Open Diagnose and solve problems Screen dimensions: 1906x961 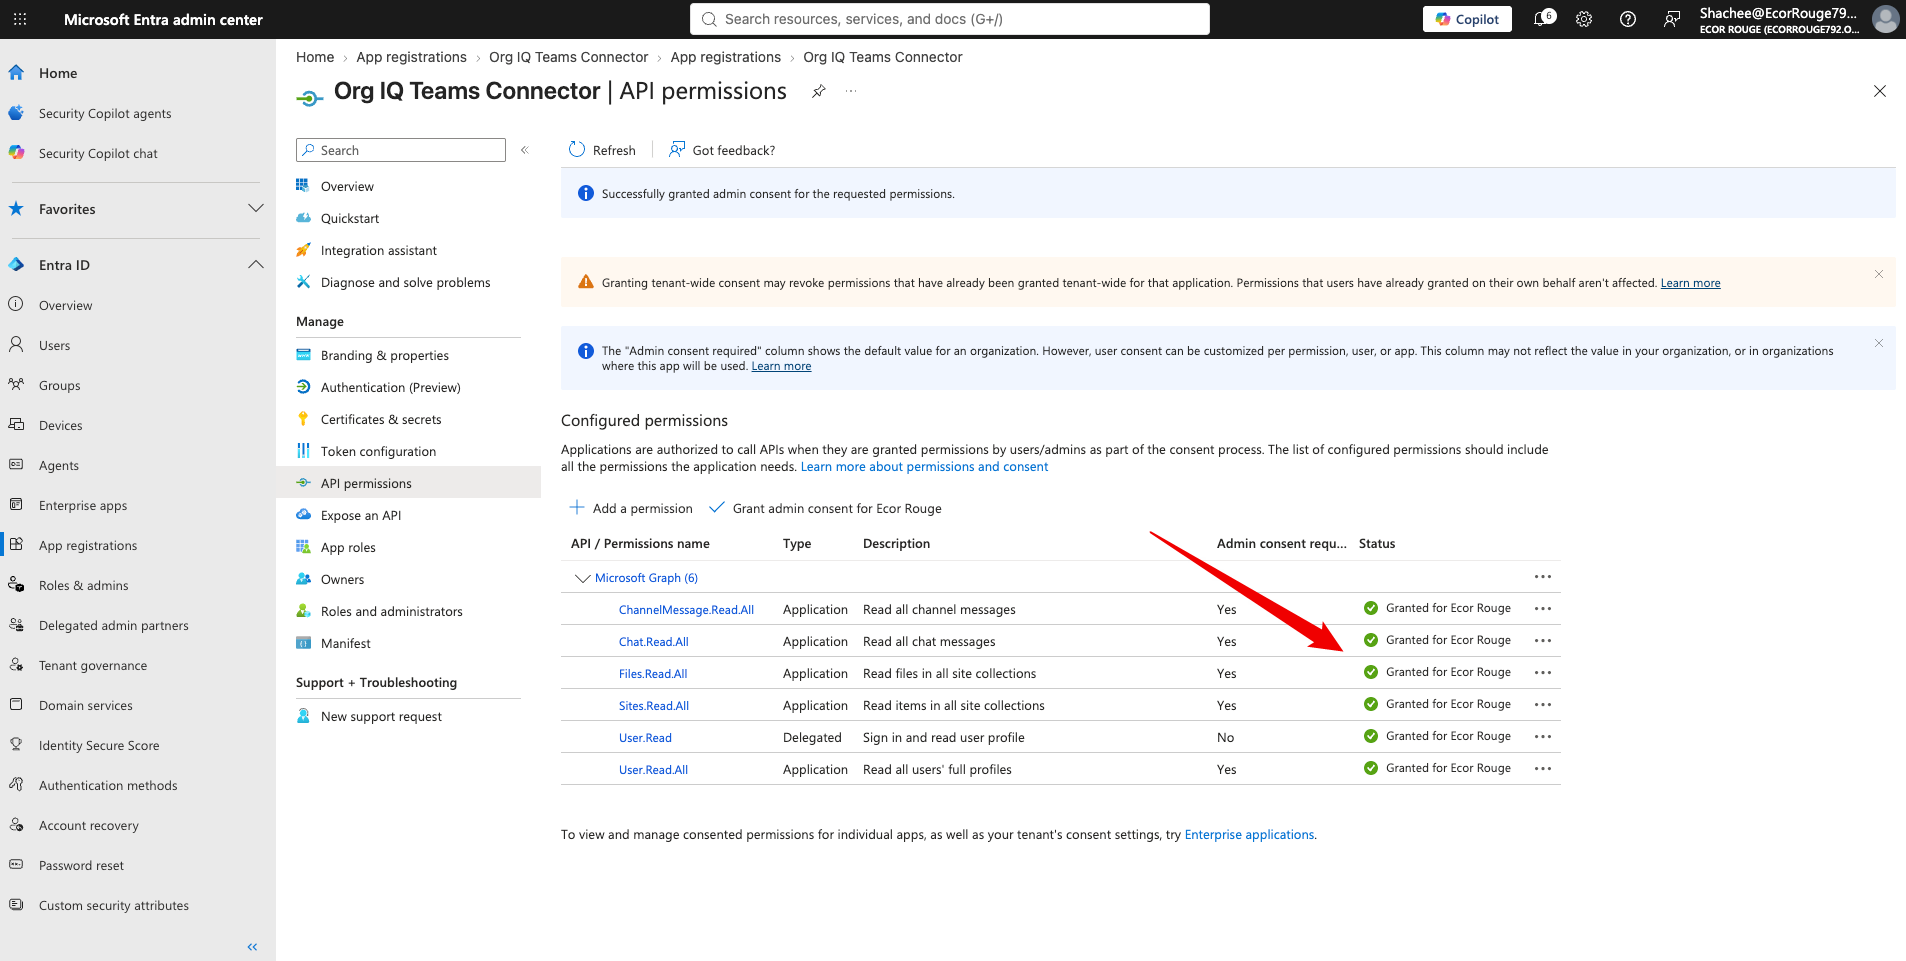click(405, 282)
